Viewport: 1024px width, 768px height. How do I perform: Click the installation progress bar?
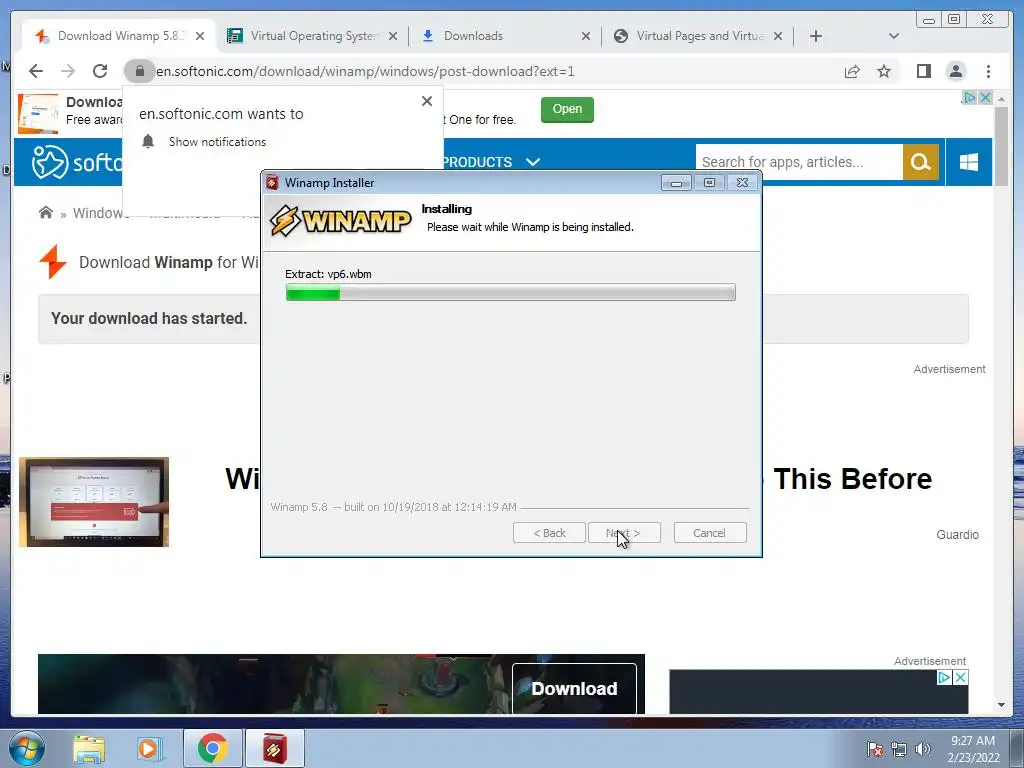click(x=510, y=293)
